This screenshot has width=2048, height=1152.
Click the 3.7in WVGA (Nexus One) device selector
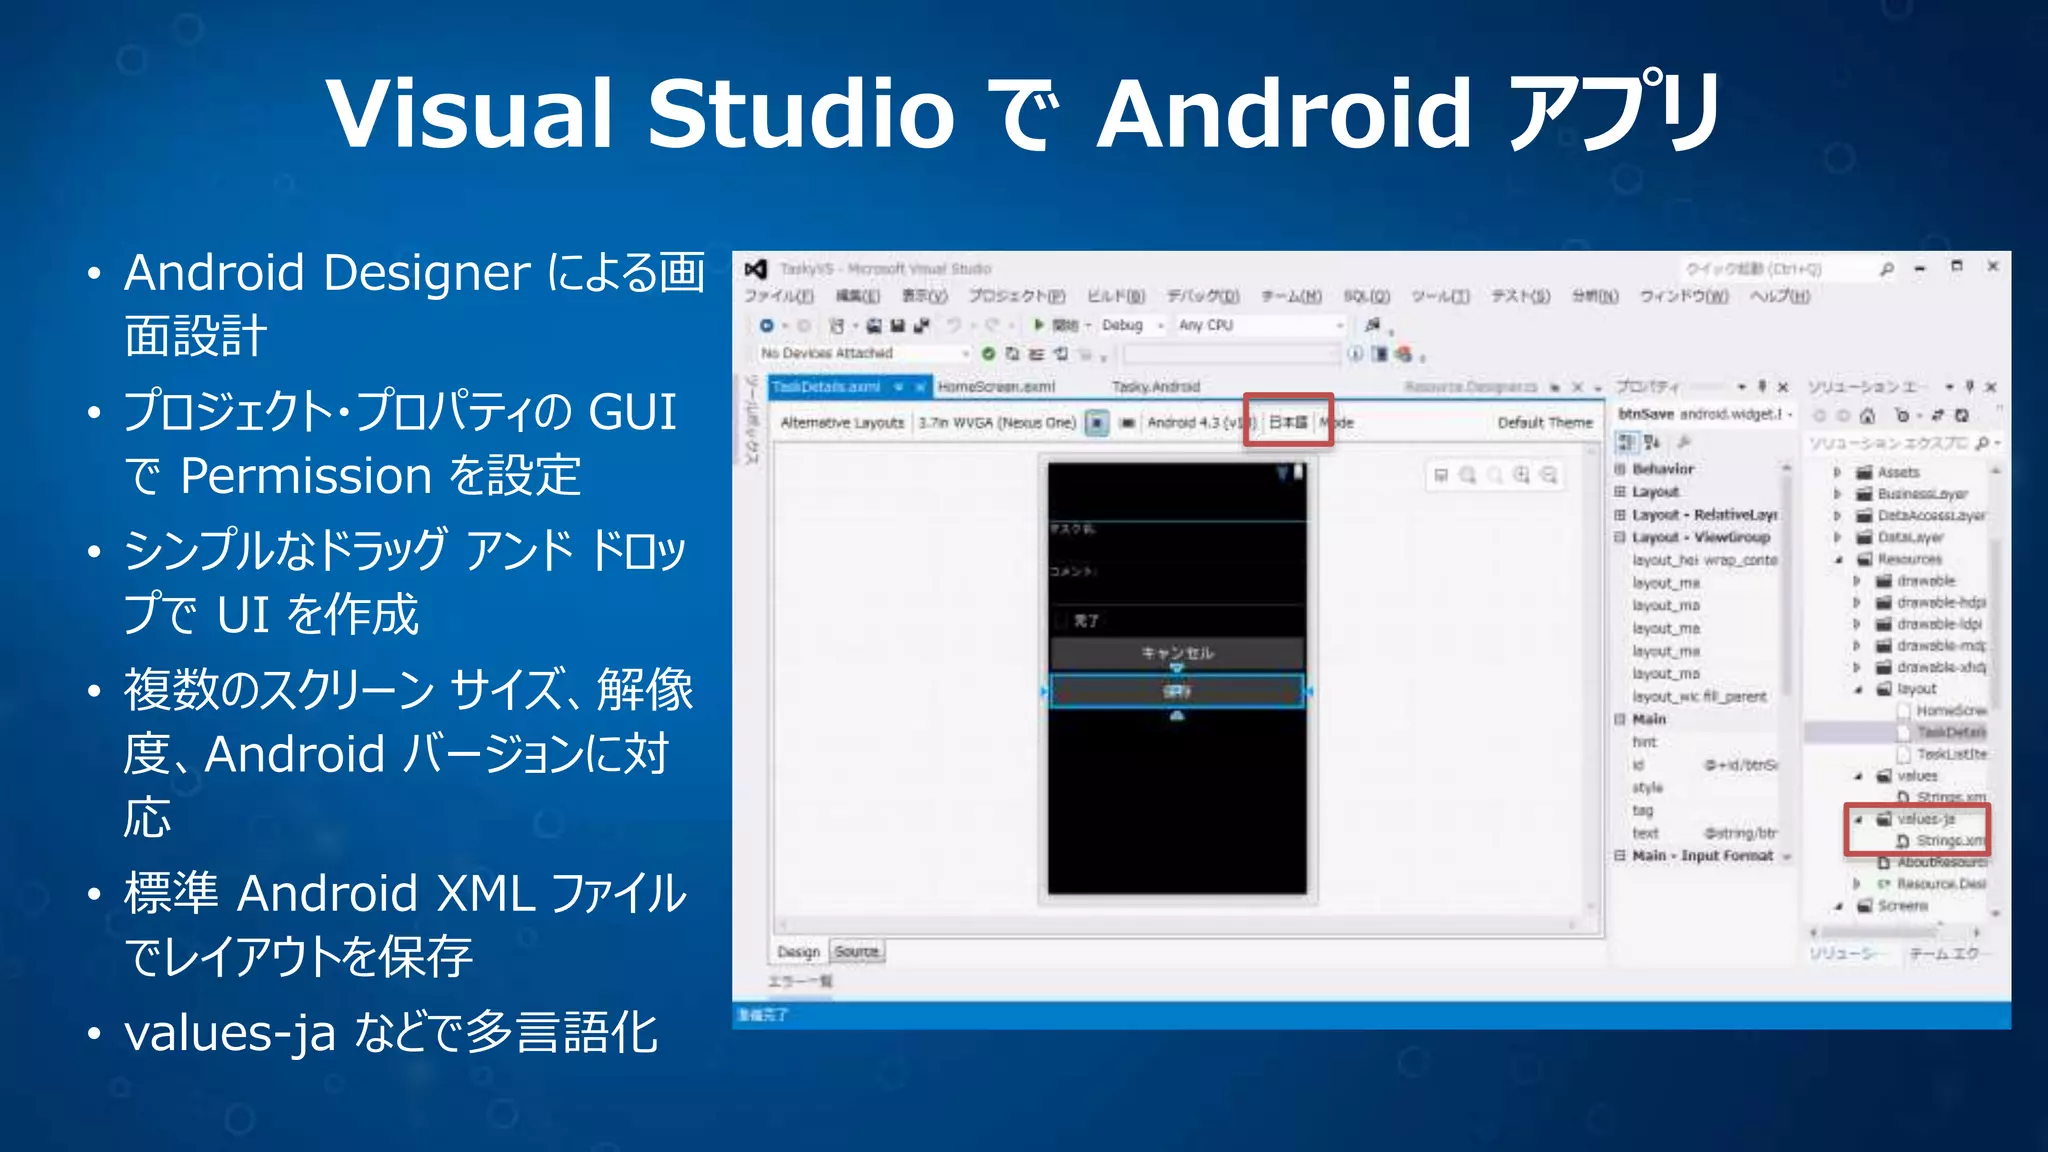[x=997, y=423]
